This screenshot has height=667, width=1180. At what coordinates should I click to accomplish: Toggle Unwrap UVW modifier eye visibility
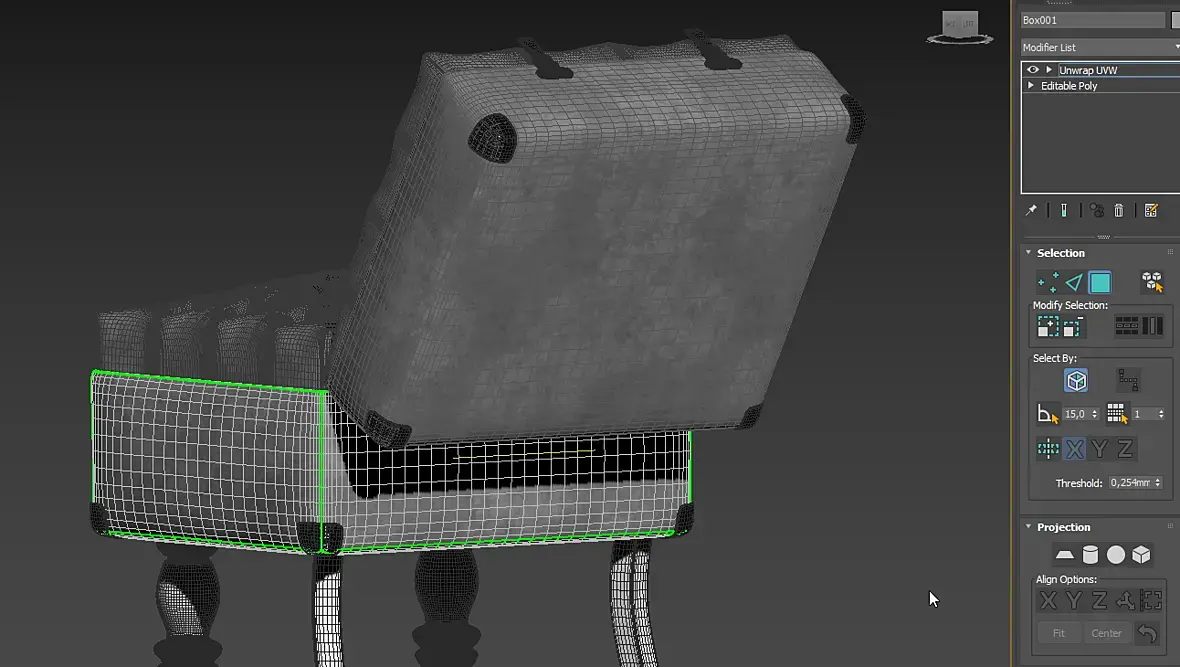1032,70
